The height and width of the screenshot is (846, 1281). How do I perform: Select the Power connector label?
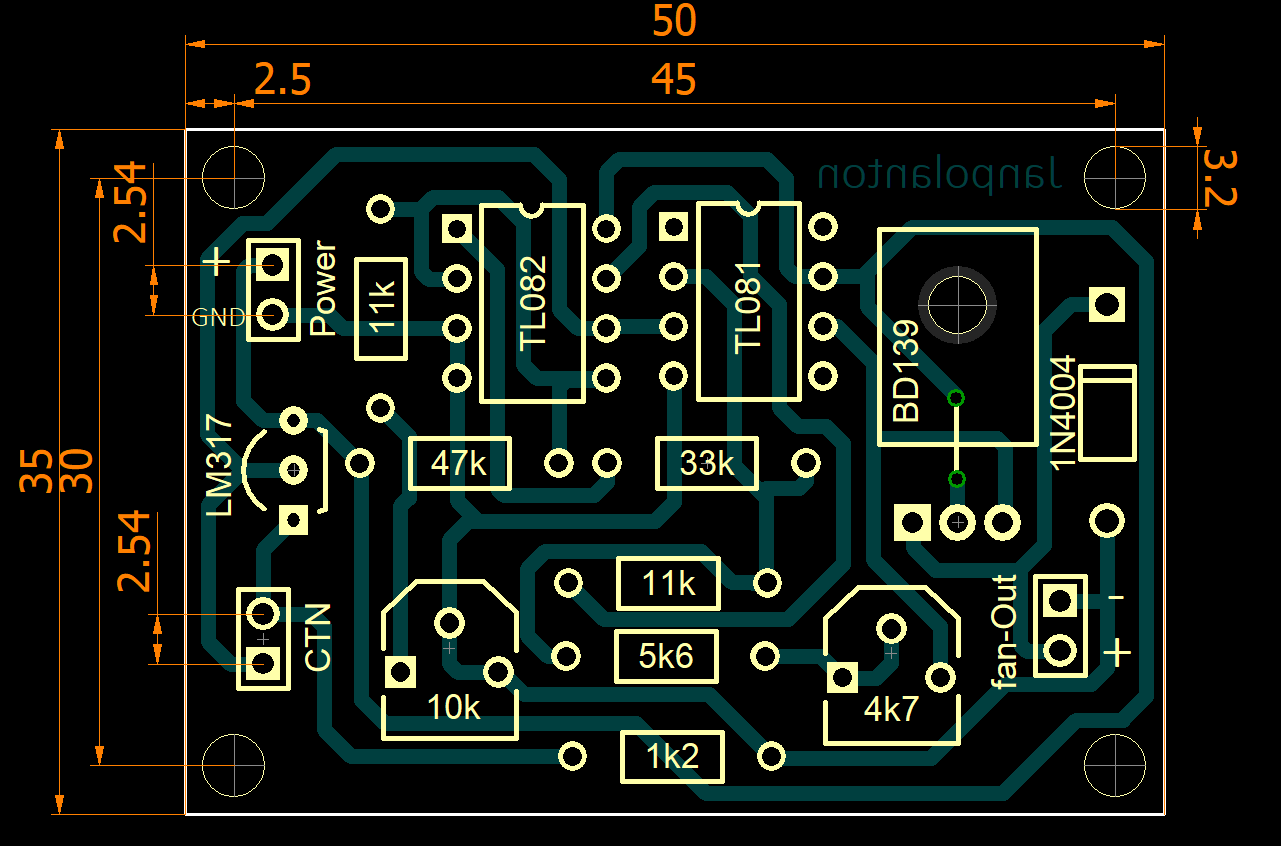(x=323, y=289)
